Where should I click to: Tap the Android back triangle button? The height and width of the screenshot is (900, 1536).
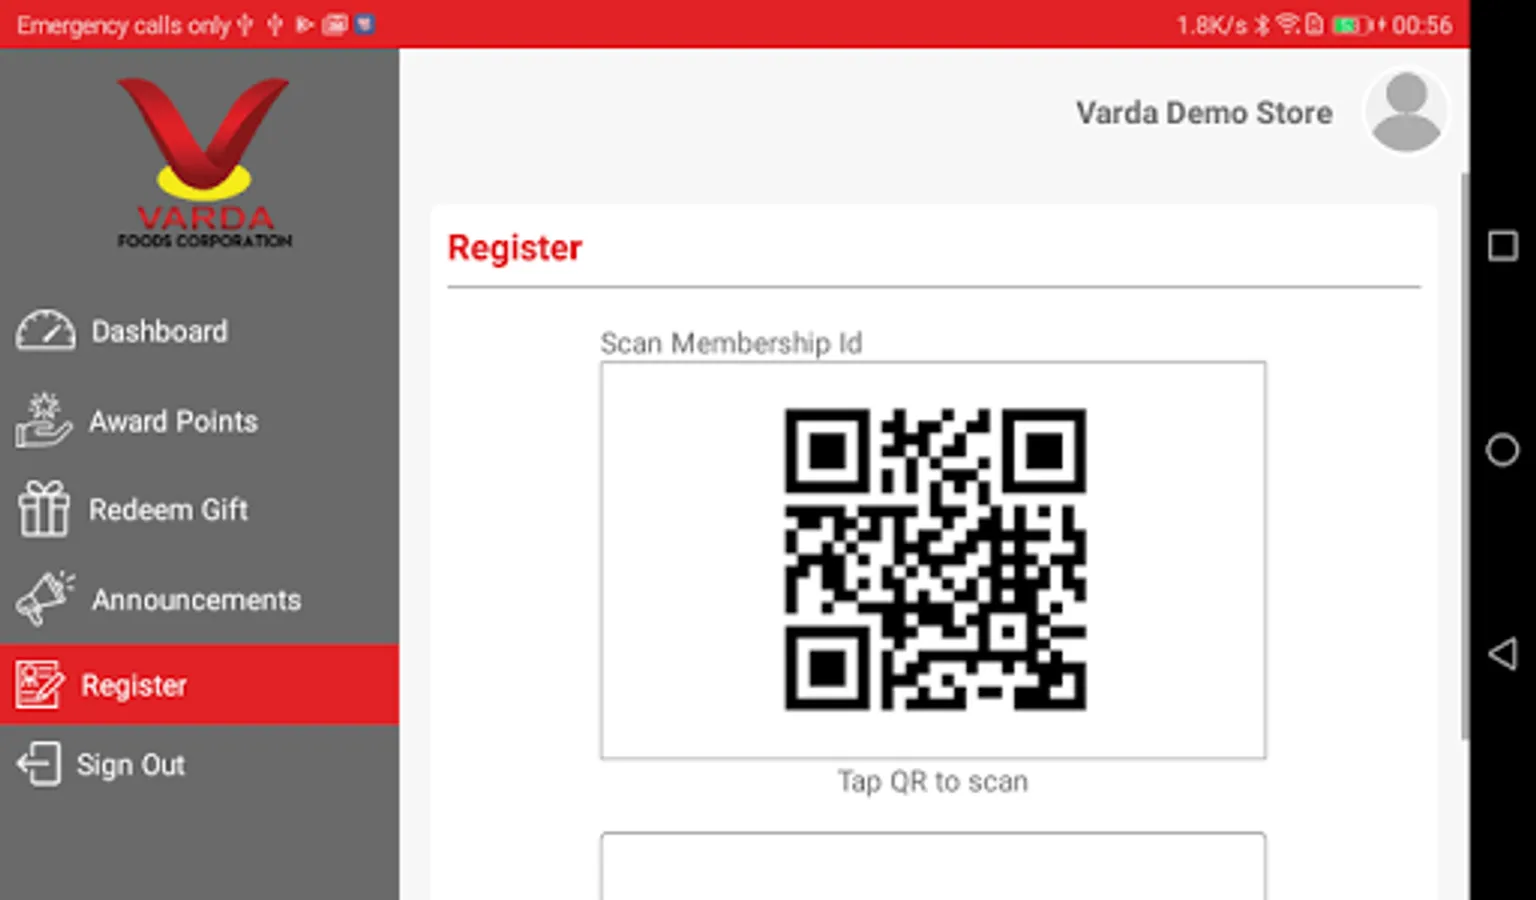[x=1502, y=654]
